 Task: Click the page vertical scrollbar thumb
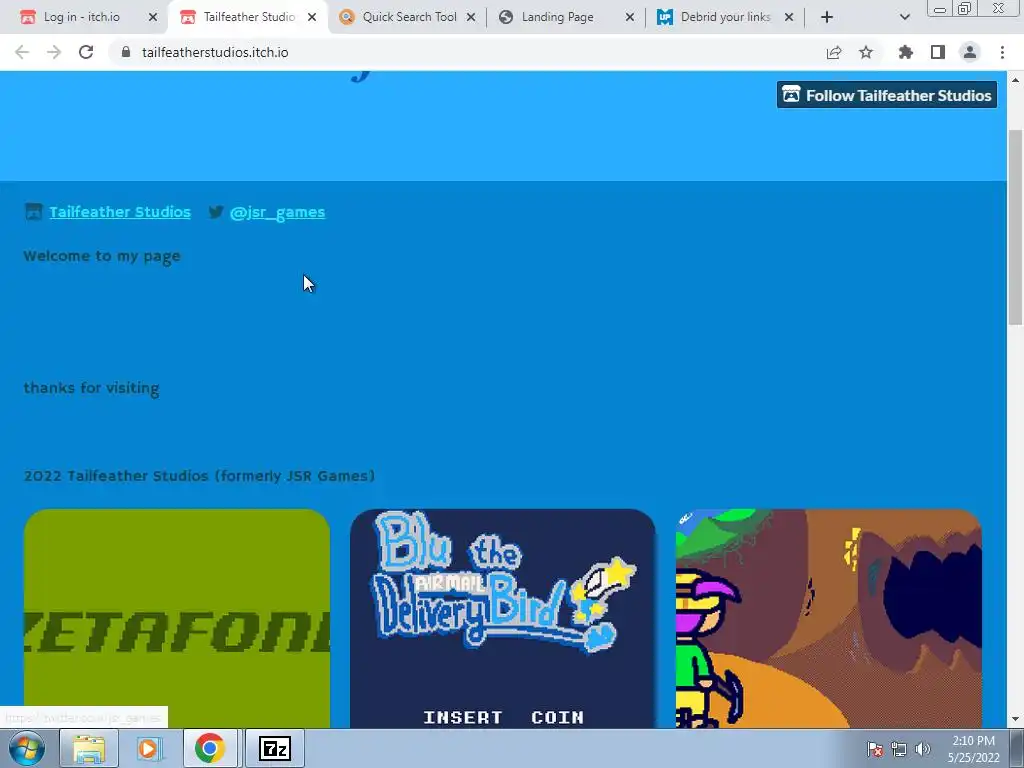pos(1015,227)
